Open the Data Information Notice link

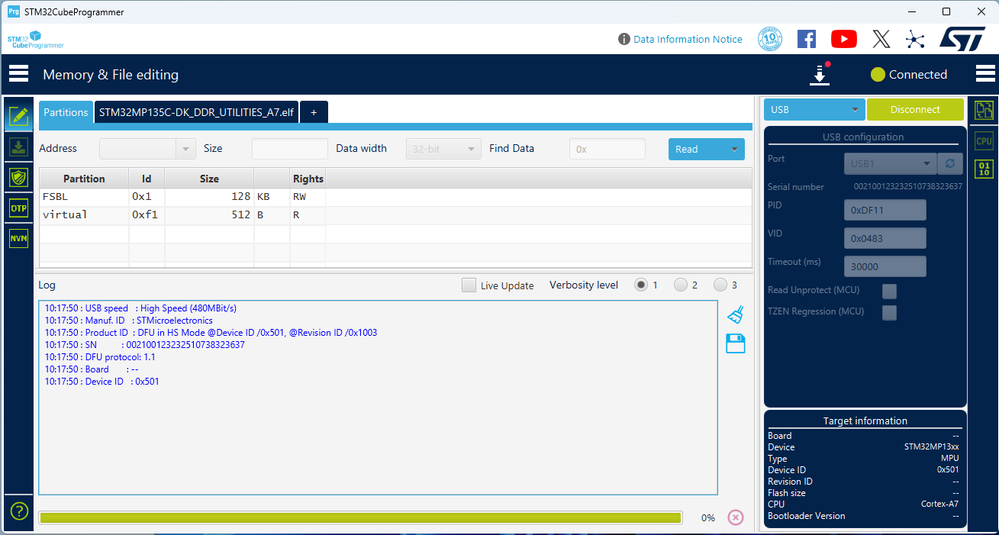coord(687,39)
